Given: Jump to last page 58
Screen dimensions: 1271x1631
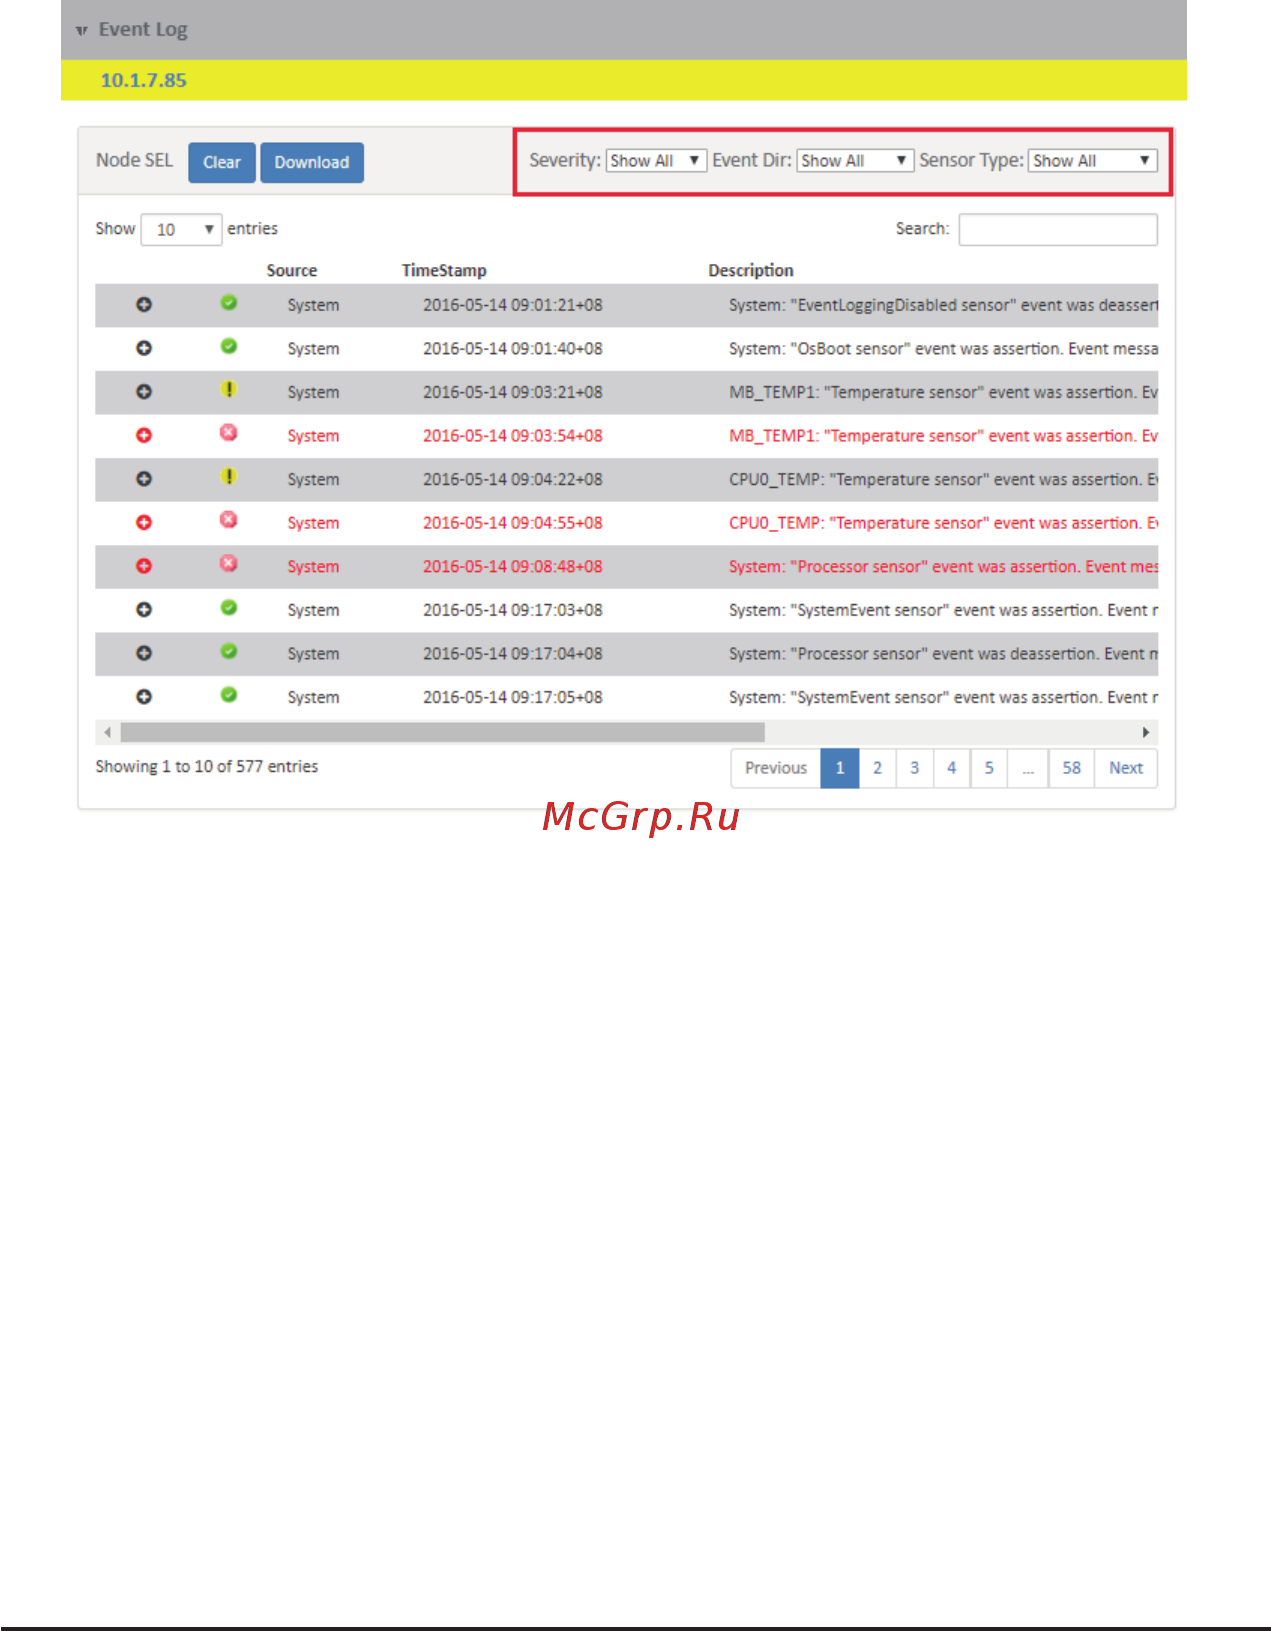Looking at the screenshot, I should coord(1071,768).
